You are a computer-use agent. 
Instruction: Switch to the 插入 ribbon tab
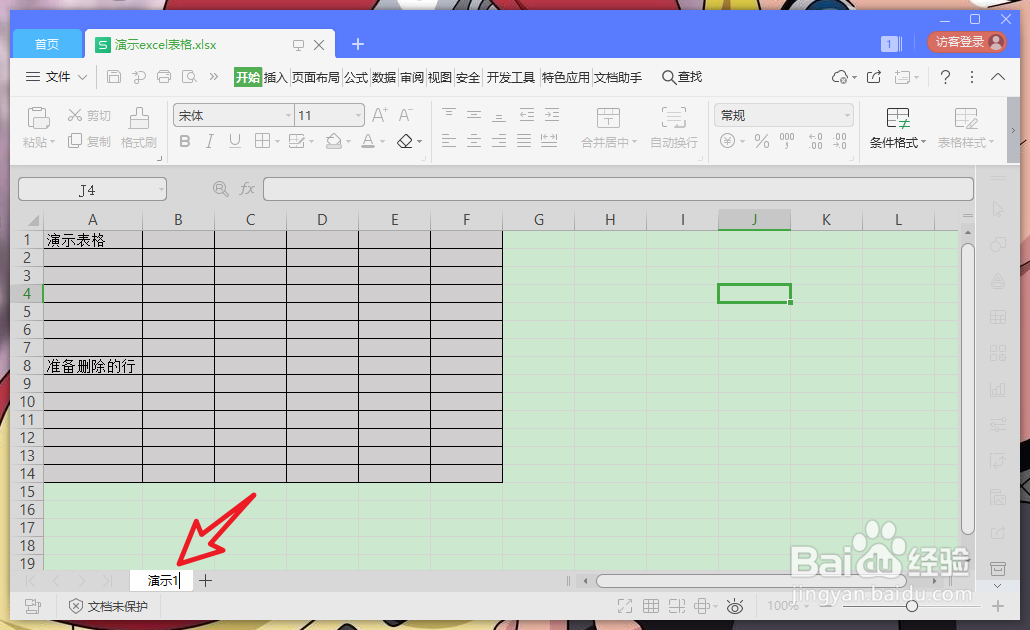click(x=275, y=78)
